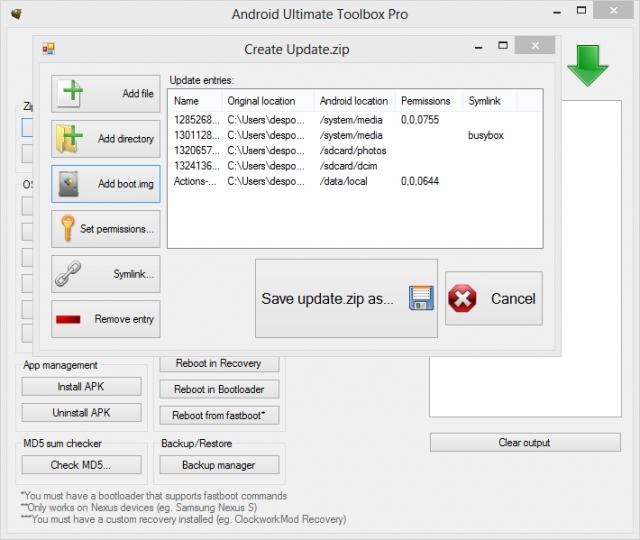The image size is (640, 540).
Task: Click the Add boot.img button
Action: (106, 184)
